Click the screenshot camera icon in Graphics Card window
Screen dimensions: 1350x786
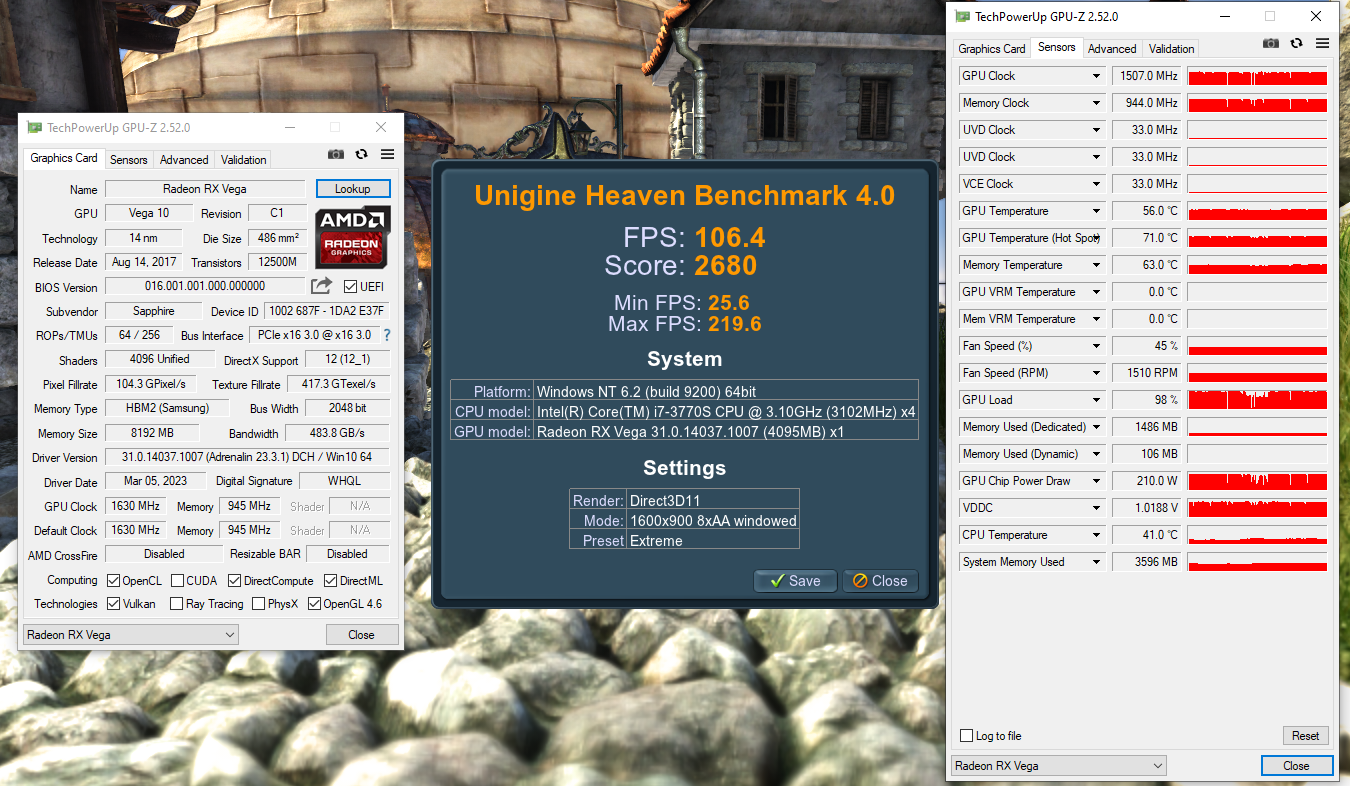(x=336, y=154)
